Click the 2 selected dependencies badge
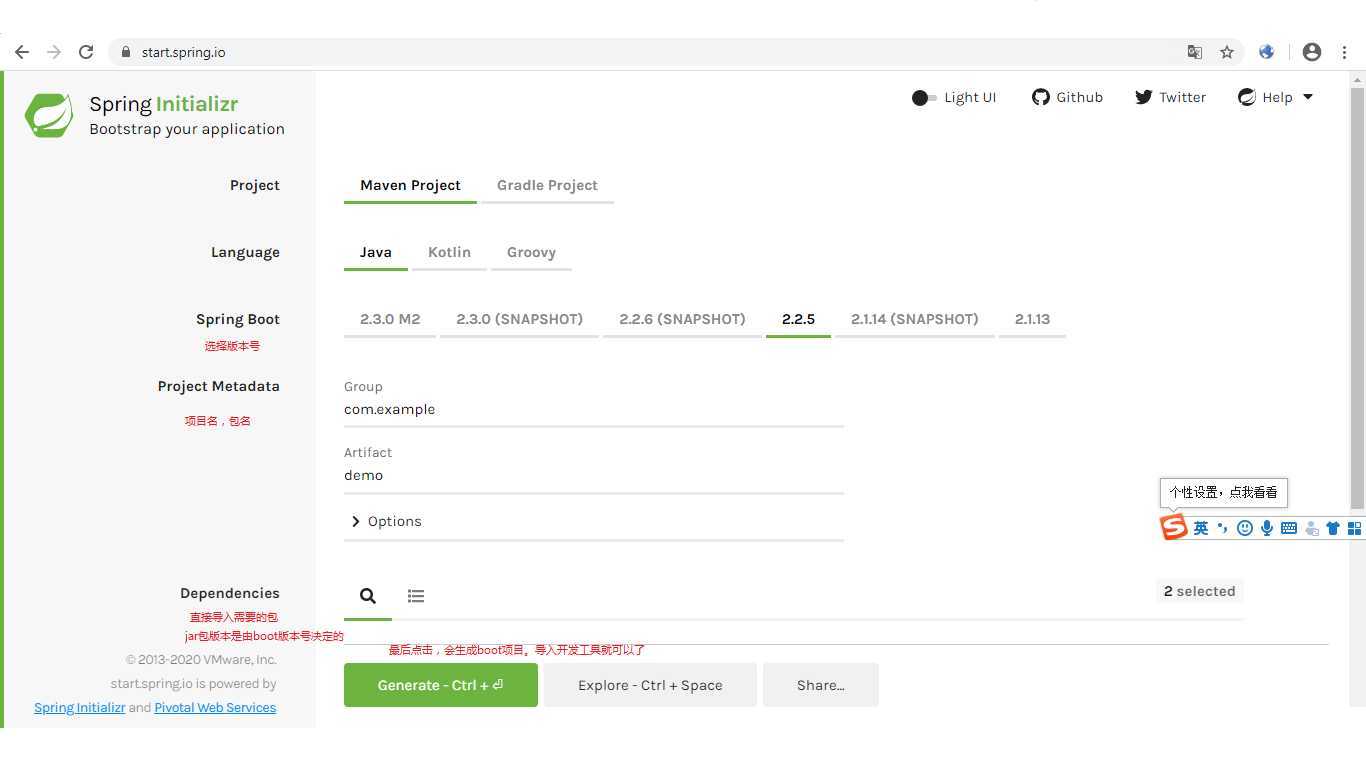 [1199, 591]
